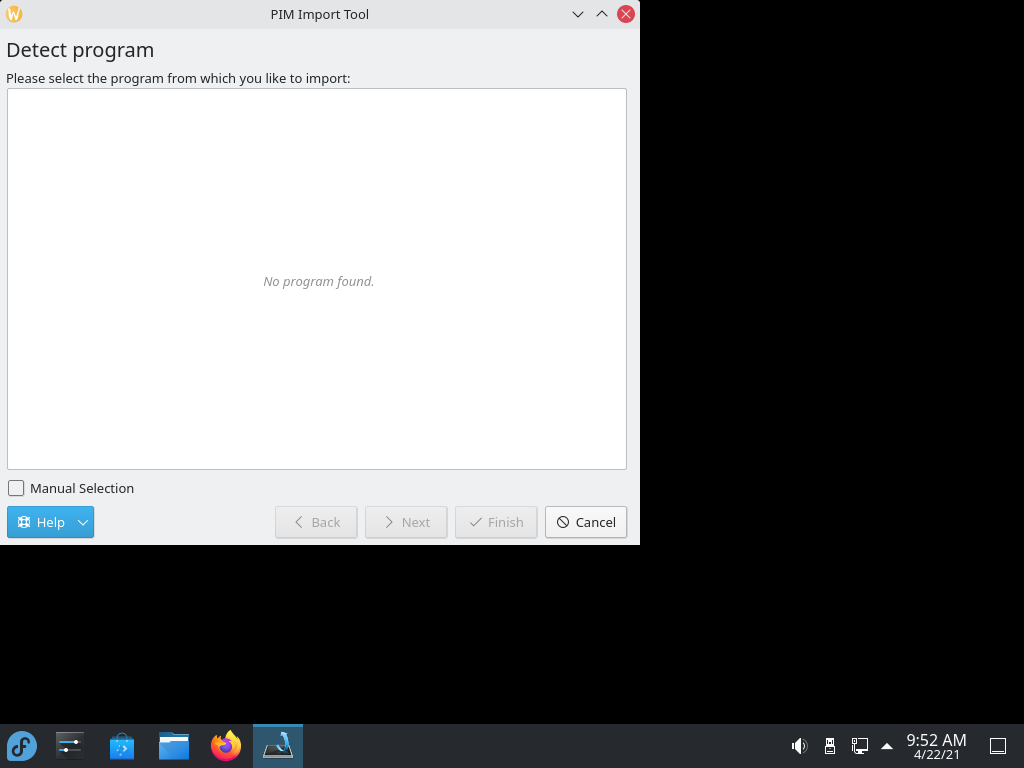Launch Firefox from the taskbar
The image size is (1024, 768).
click(x=226, y=746)
